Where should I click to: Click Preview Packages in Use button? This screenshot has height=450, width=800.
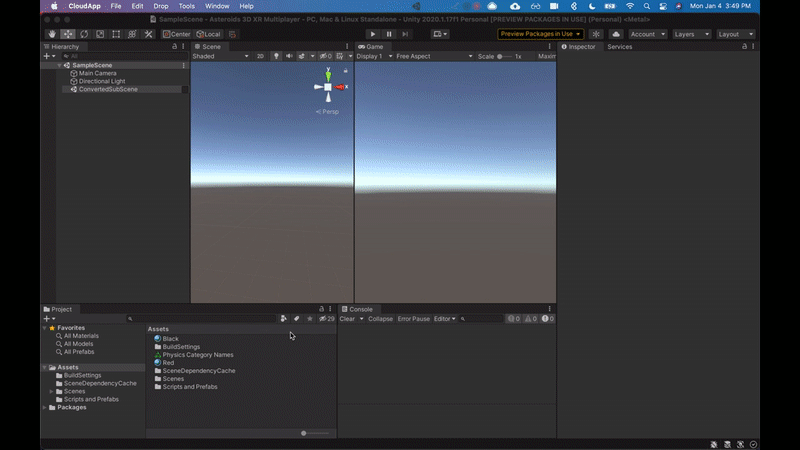click(540, 34)
